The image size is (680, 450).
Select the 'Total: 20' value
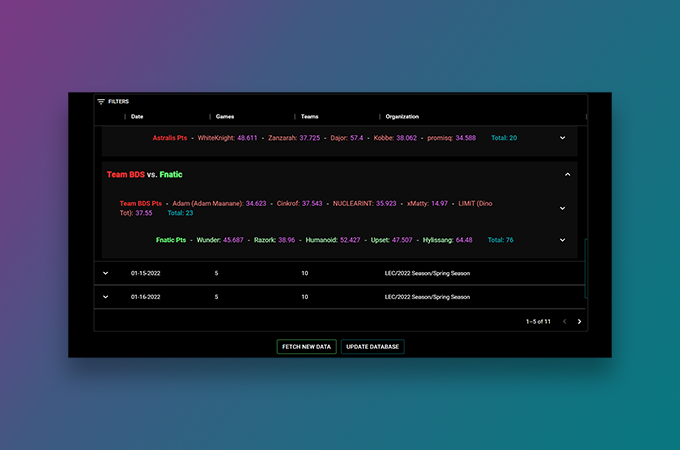tap(504, 138)
